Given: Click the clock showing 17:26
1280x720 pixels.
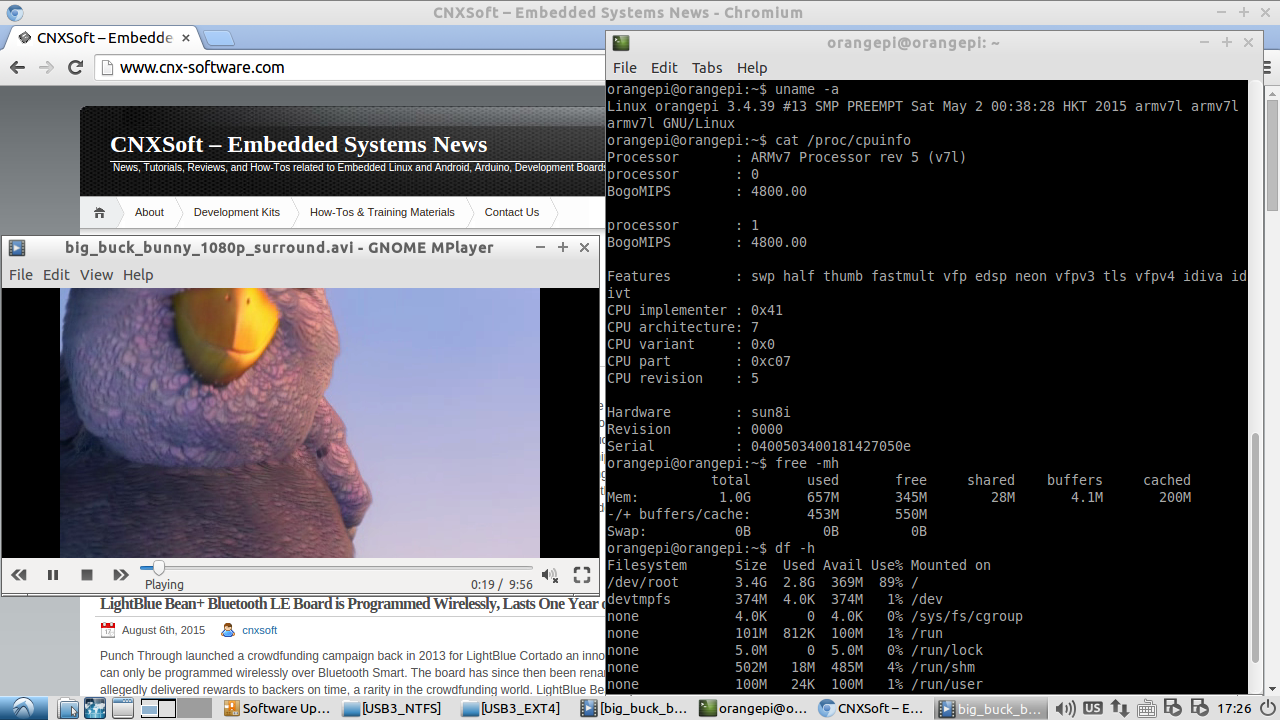Looking at the screenshot, I should [1236, 709].
